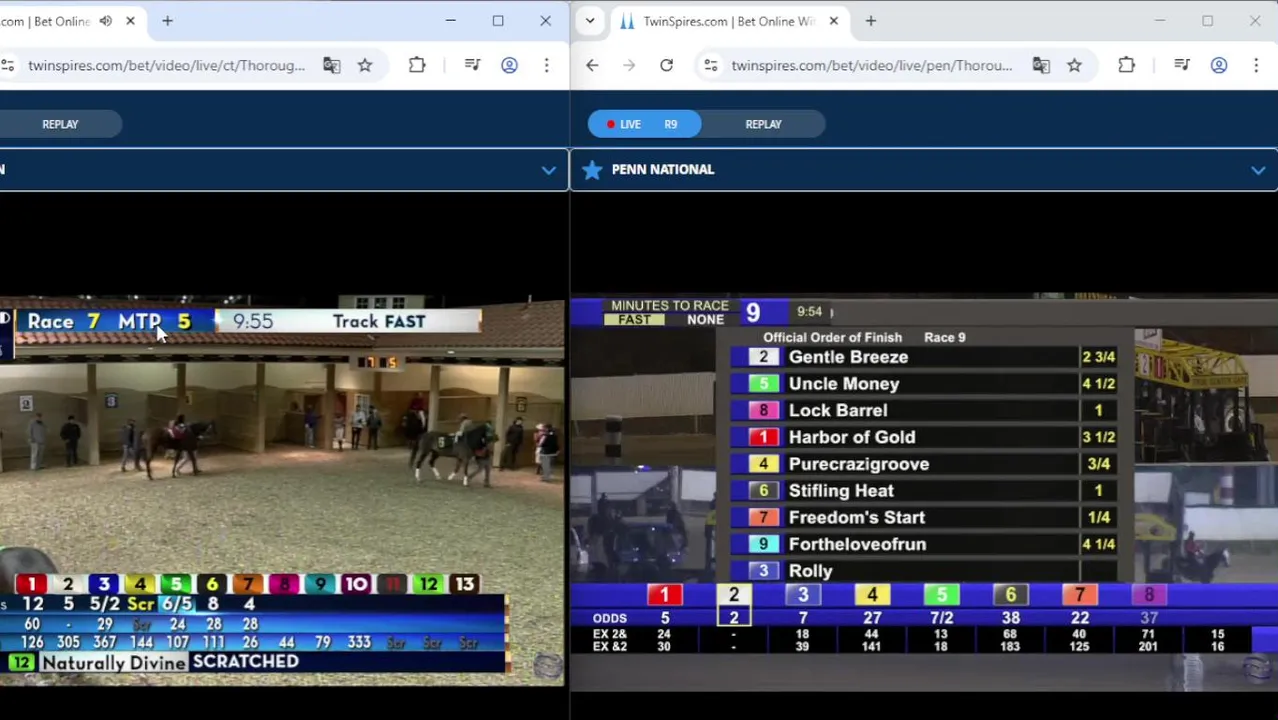The height and width of the screenshot is (720, 1278).
Task: Click the Track FAST label on left video
Action: pyautogui.click(x=379, y=322)
